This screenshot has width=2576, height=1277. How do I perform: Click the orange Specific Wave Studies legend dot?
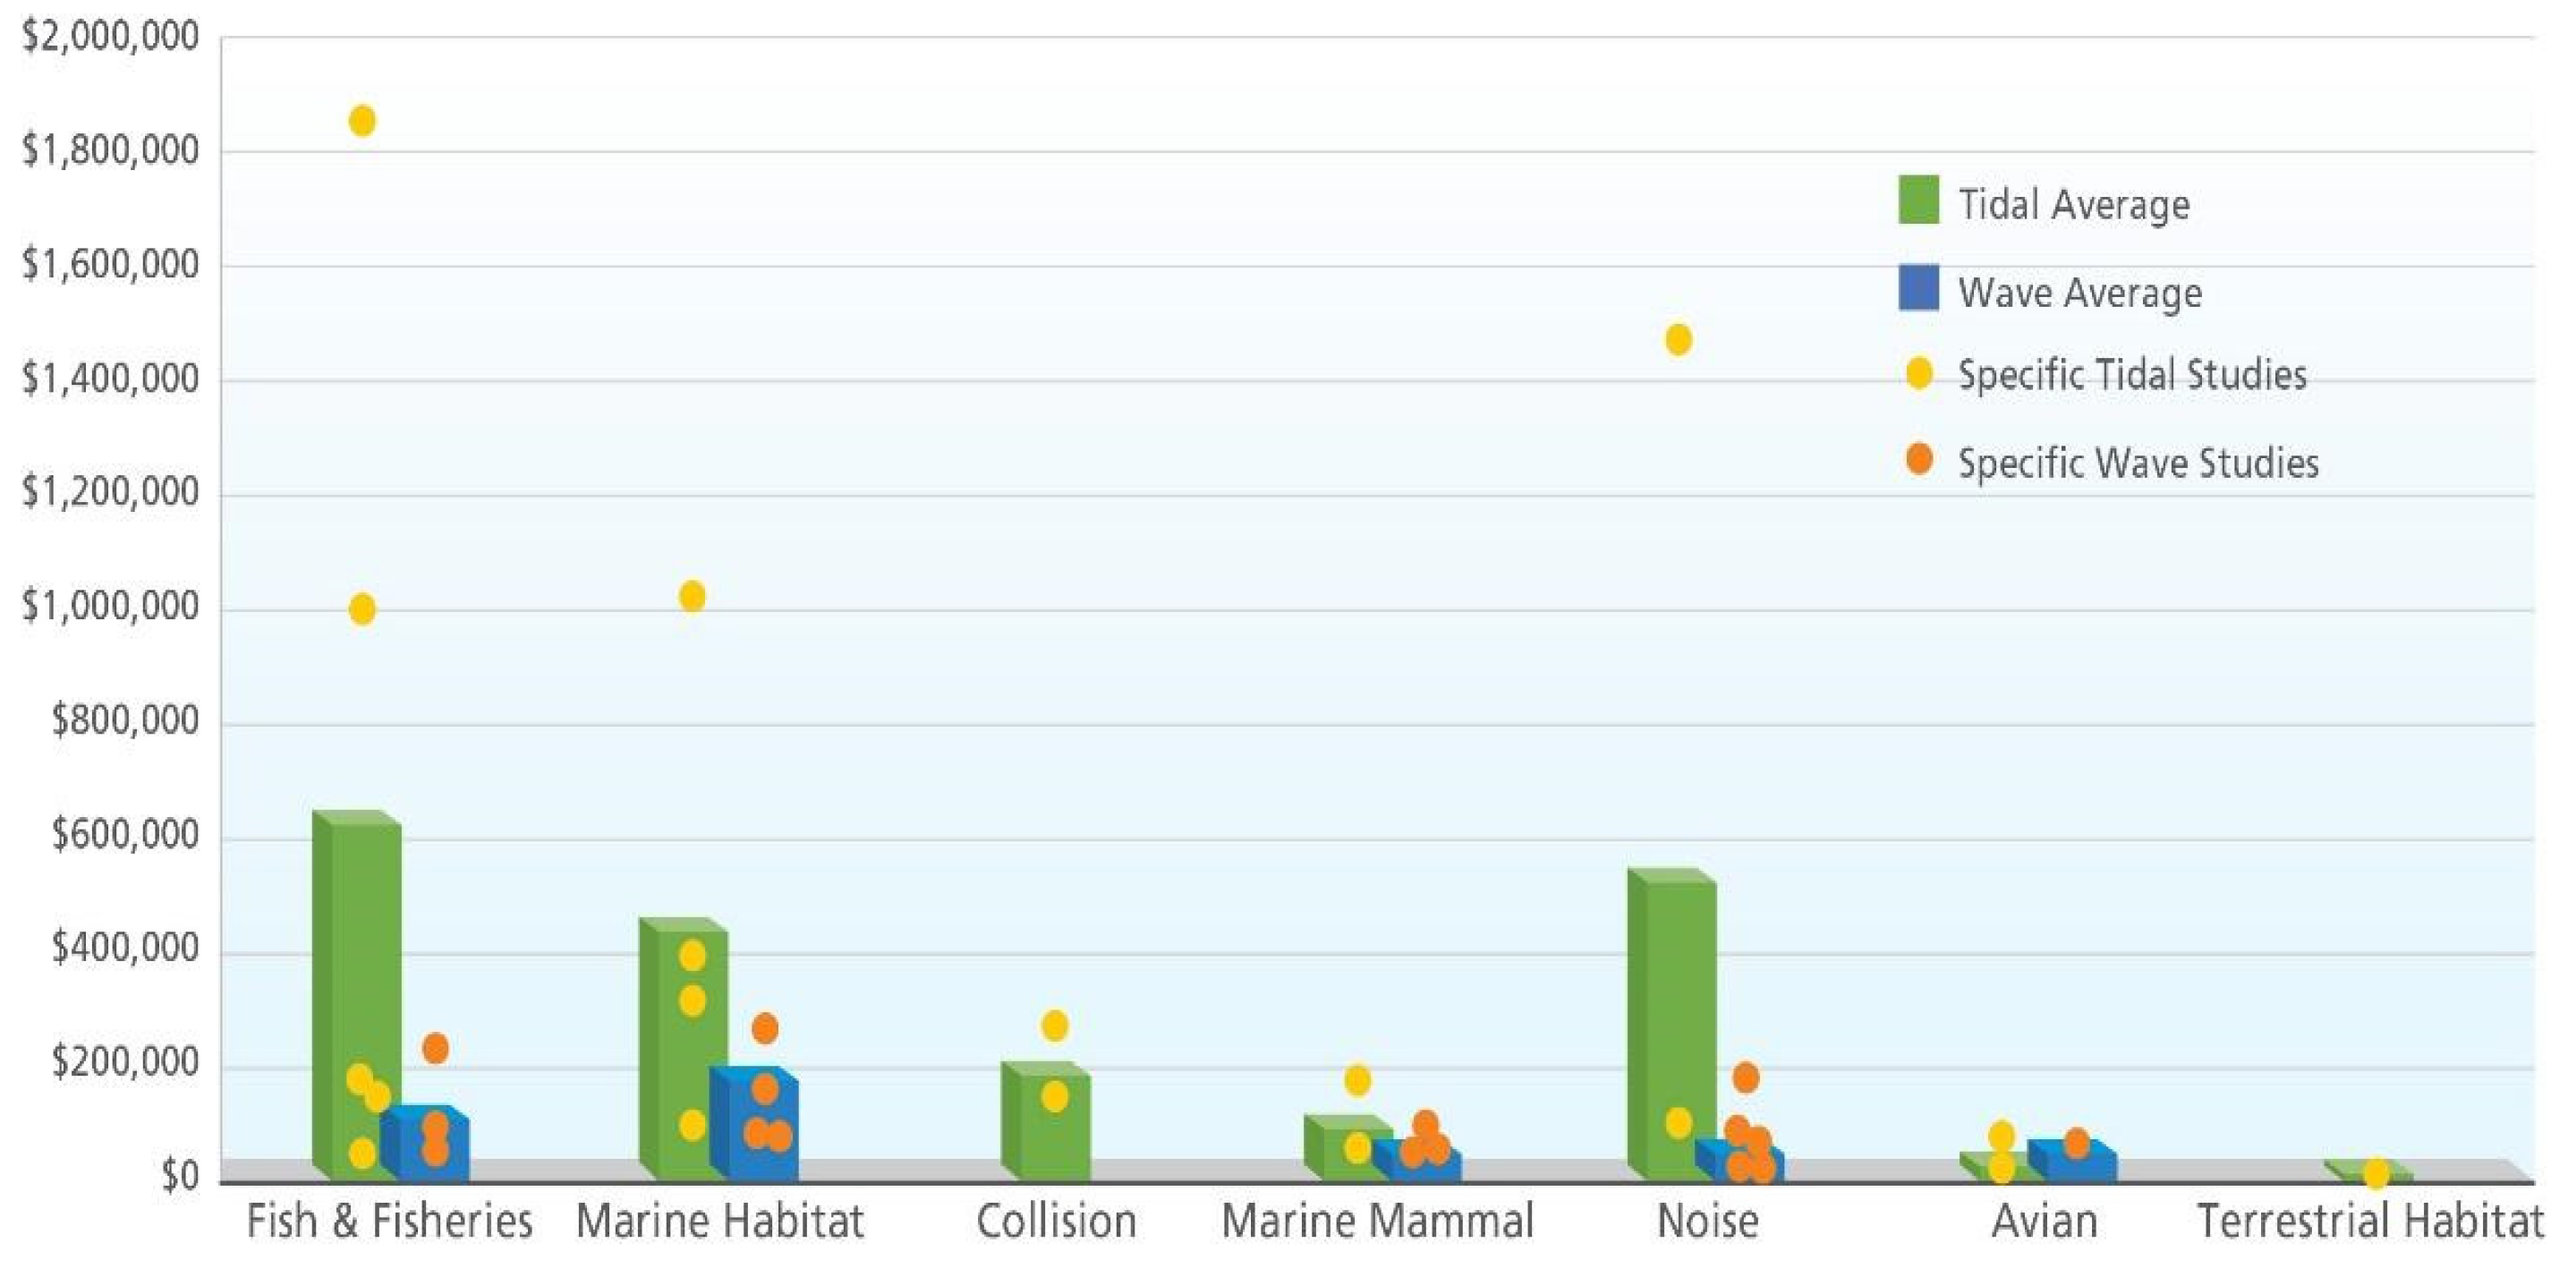pos(1918,459)
